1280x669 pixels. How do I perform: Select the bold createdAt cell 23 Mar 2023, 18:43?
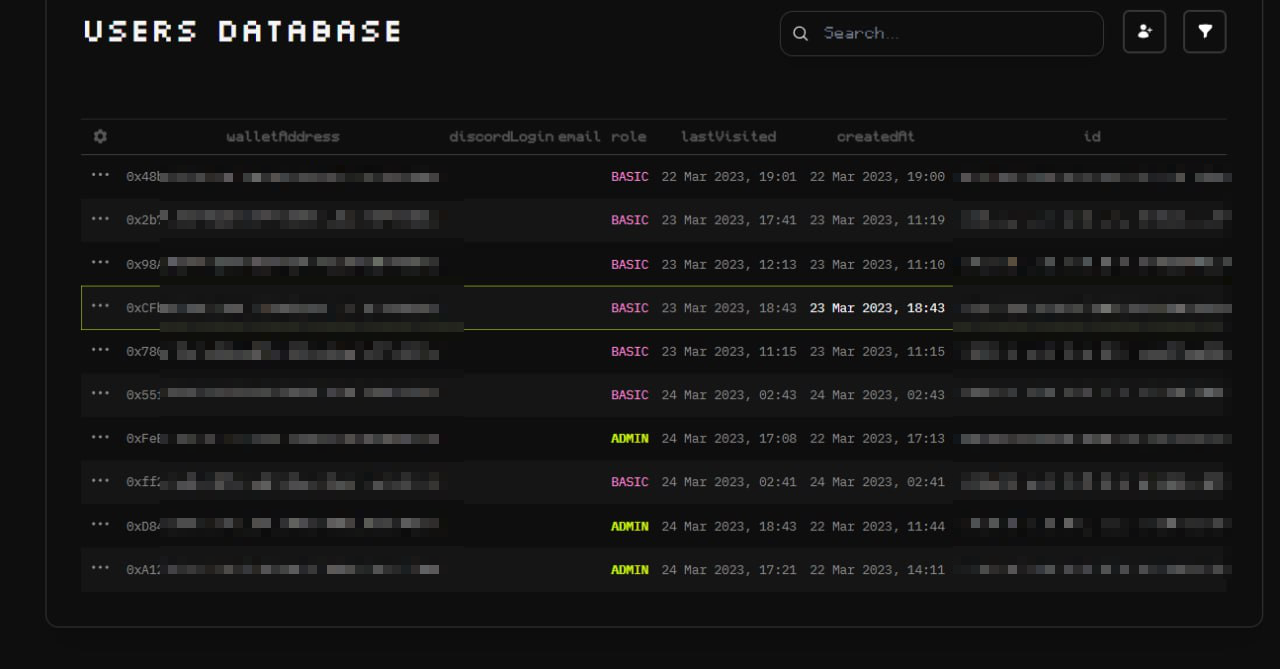click(877, 308)
